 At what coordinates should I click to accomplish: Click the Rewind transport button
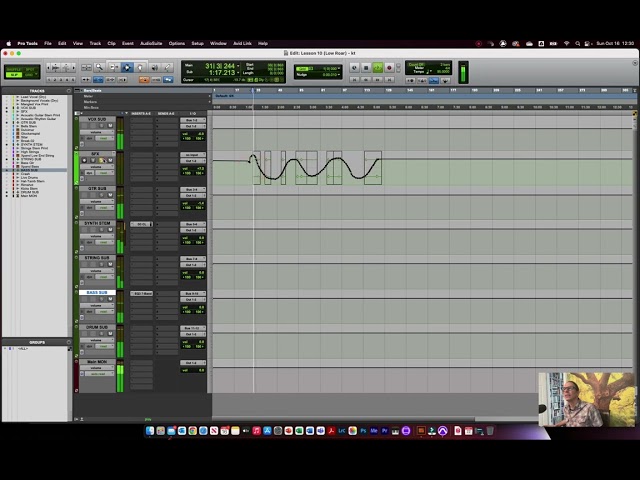coord(366,80)
